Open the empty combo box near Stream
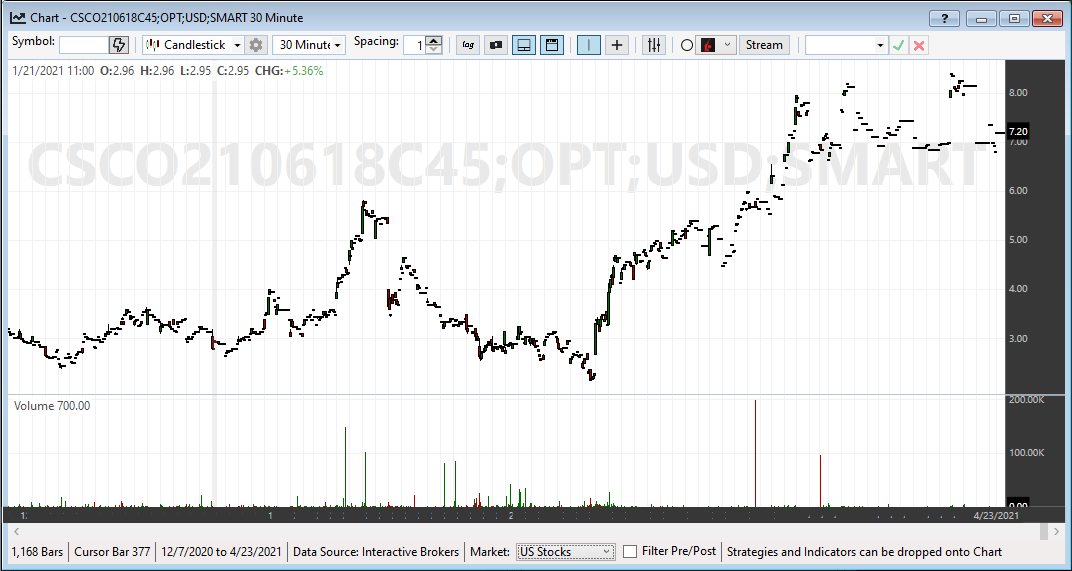The height and width of the screenshot is (571, 1072). pyautogui.click(x=846, y=45)
